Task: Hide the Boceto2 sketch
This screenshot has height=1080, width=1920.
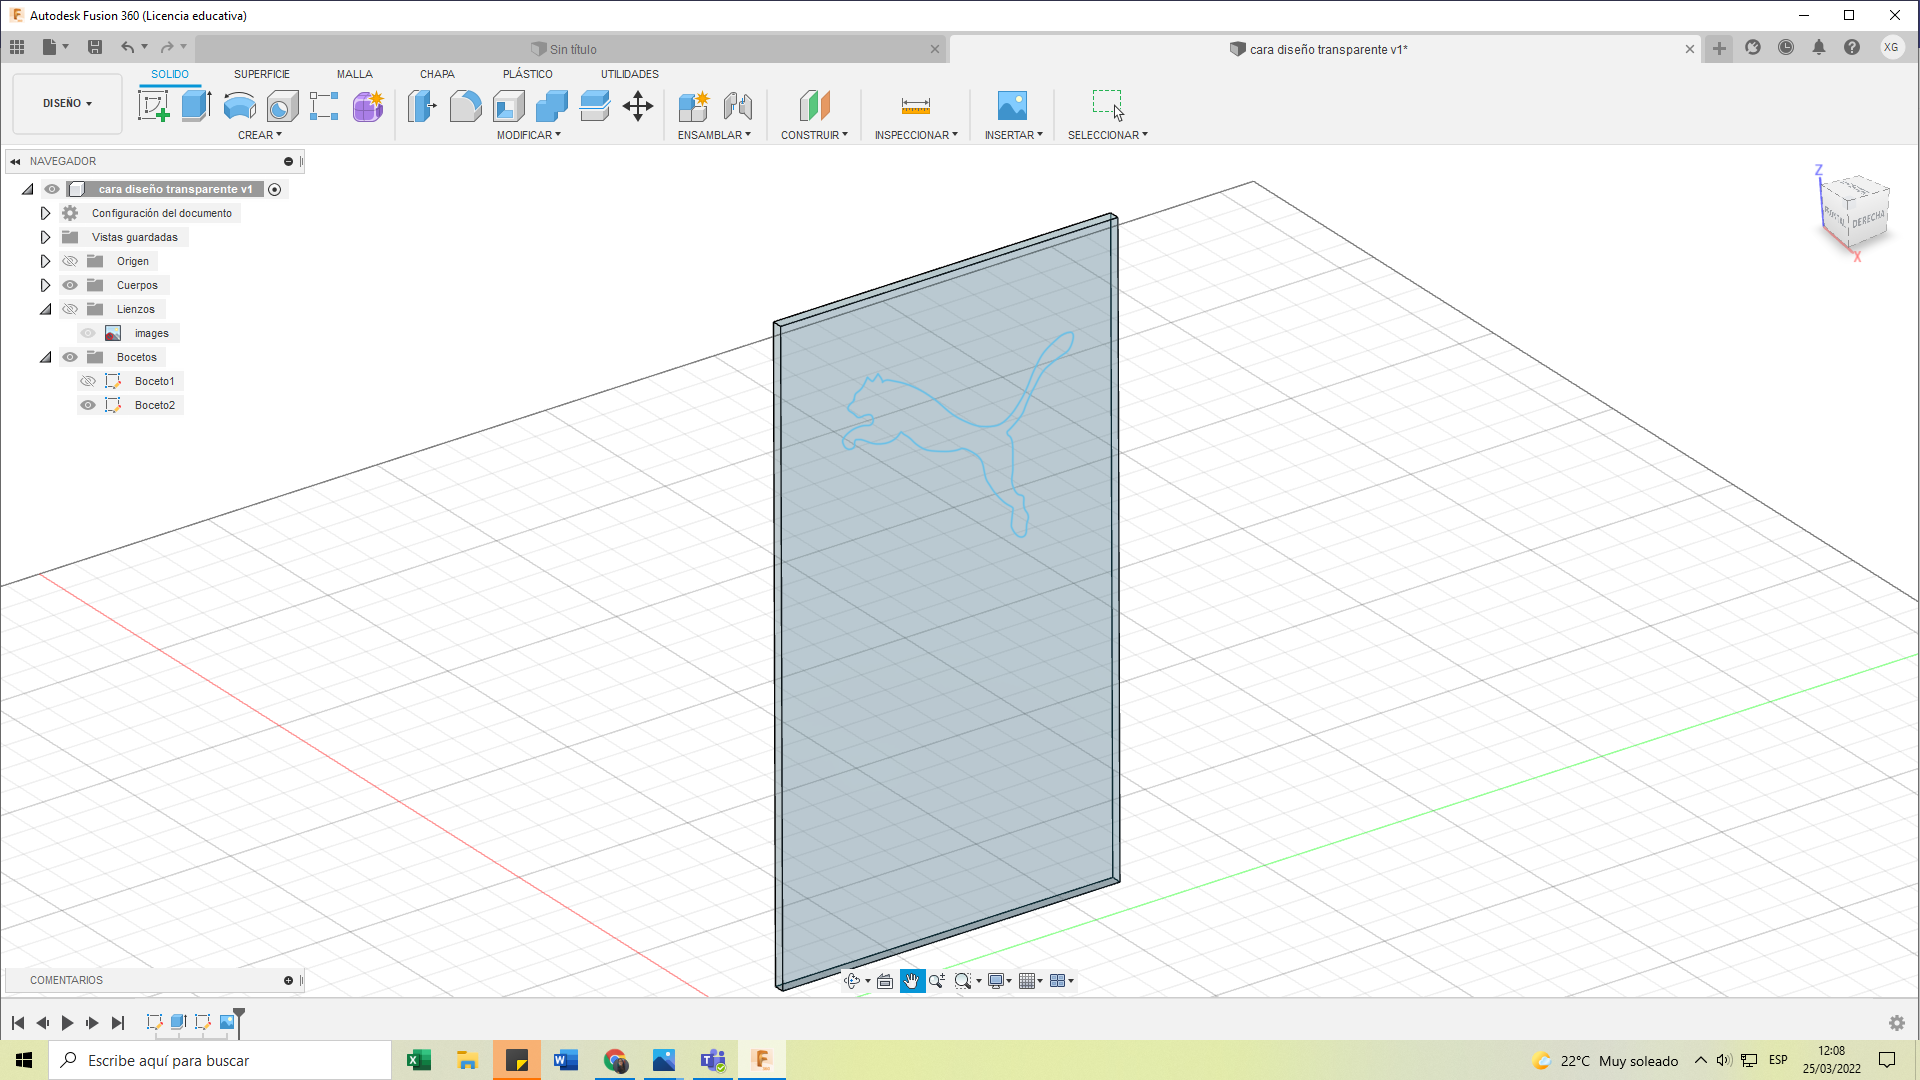Action: click(x=88, y=405)
